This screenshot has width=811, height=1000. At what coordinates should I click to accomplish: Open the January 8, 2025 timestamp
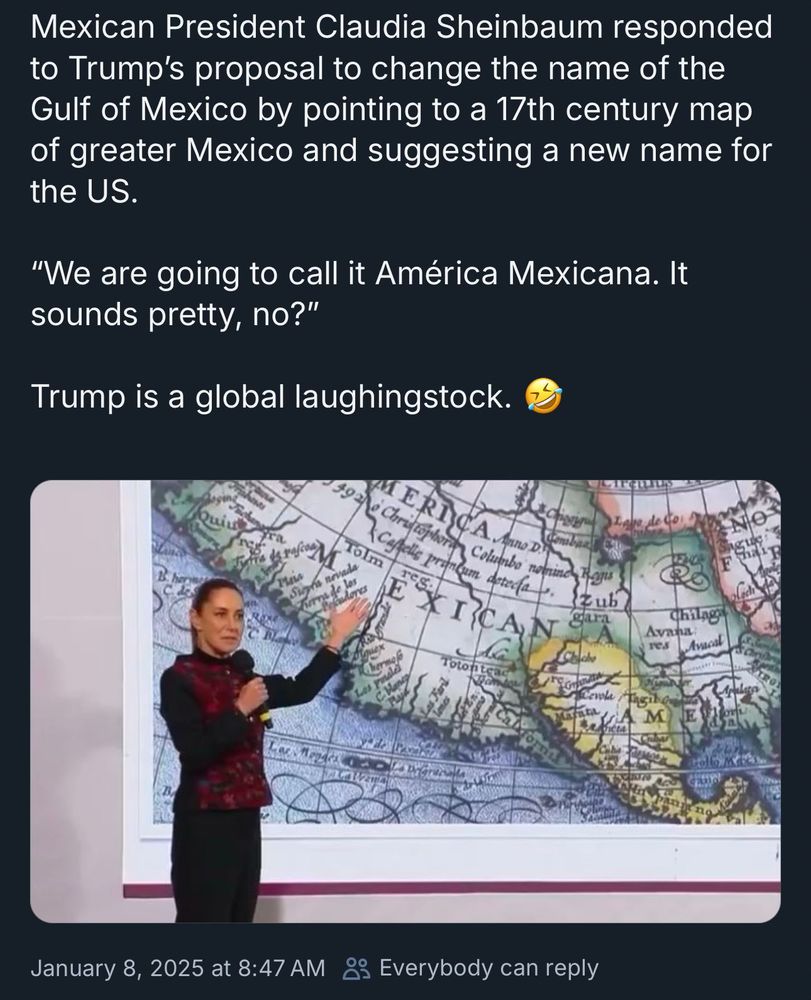[178, 968]
